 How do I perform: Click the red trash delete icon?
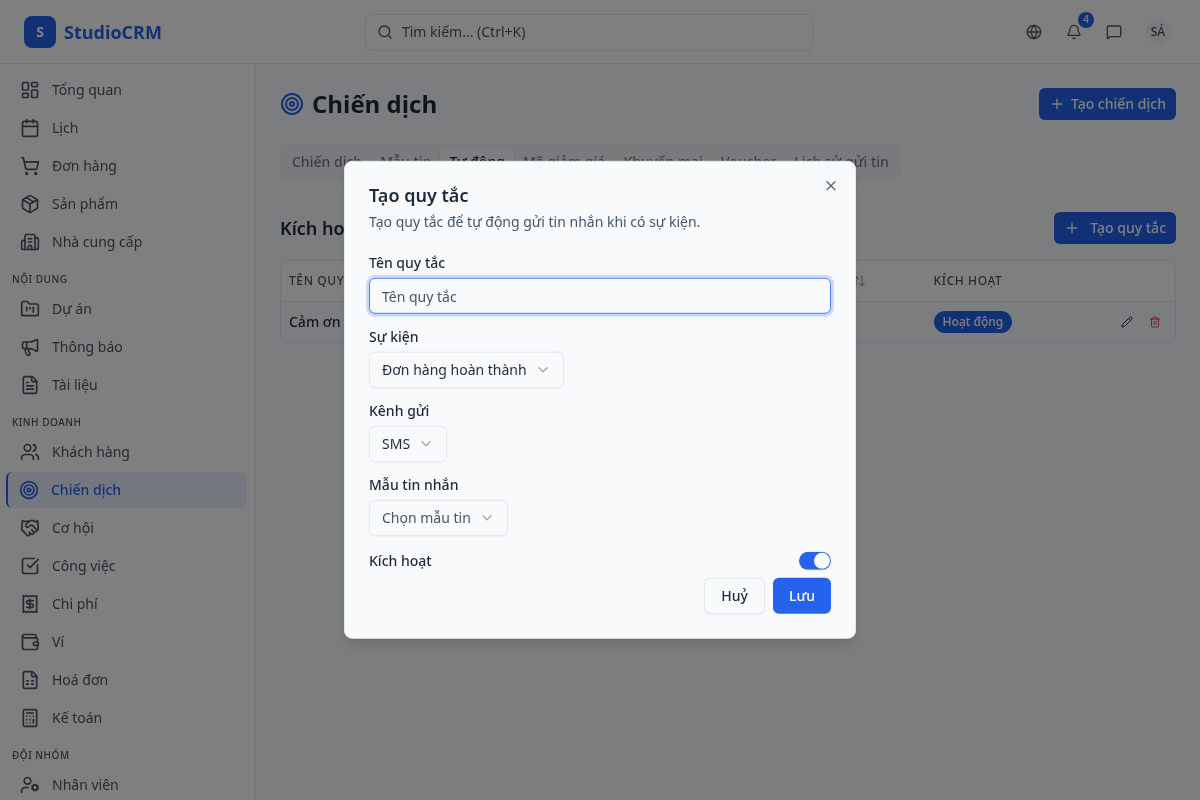(x=1155, y=322)
